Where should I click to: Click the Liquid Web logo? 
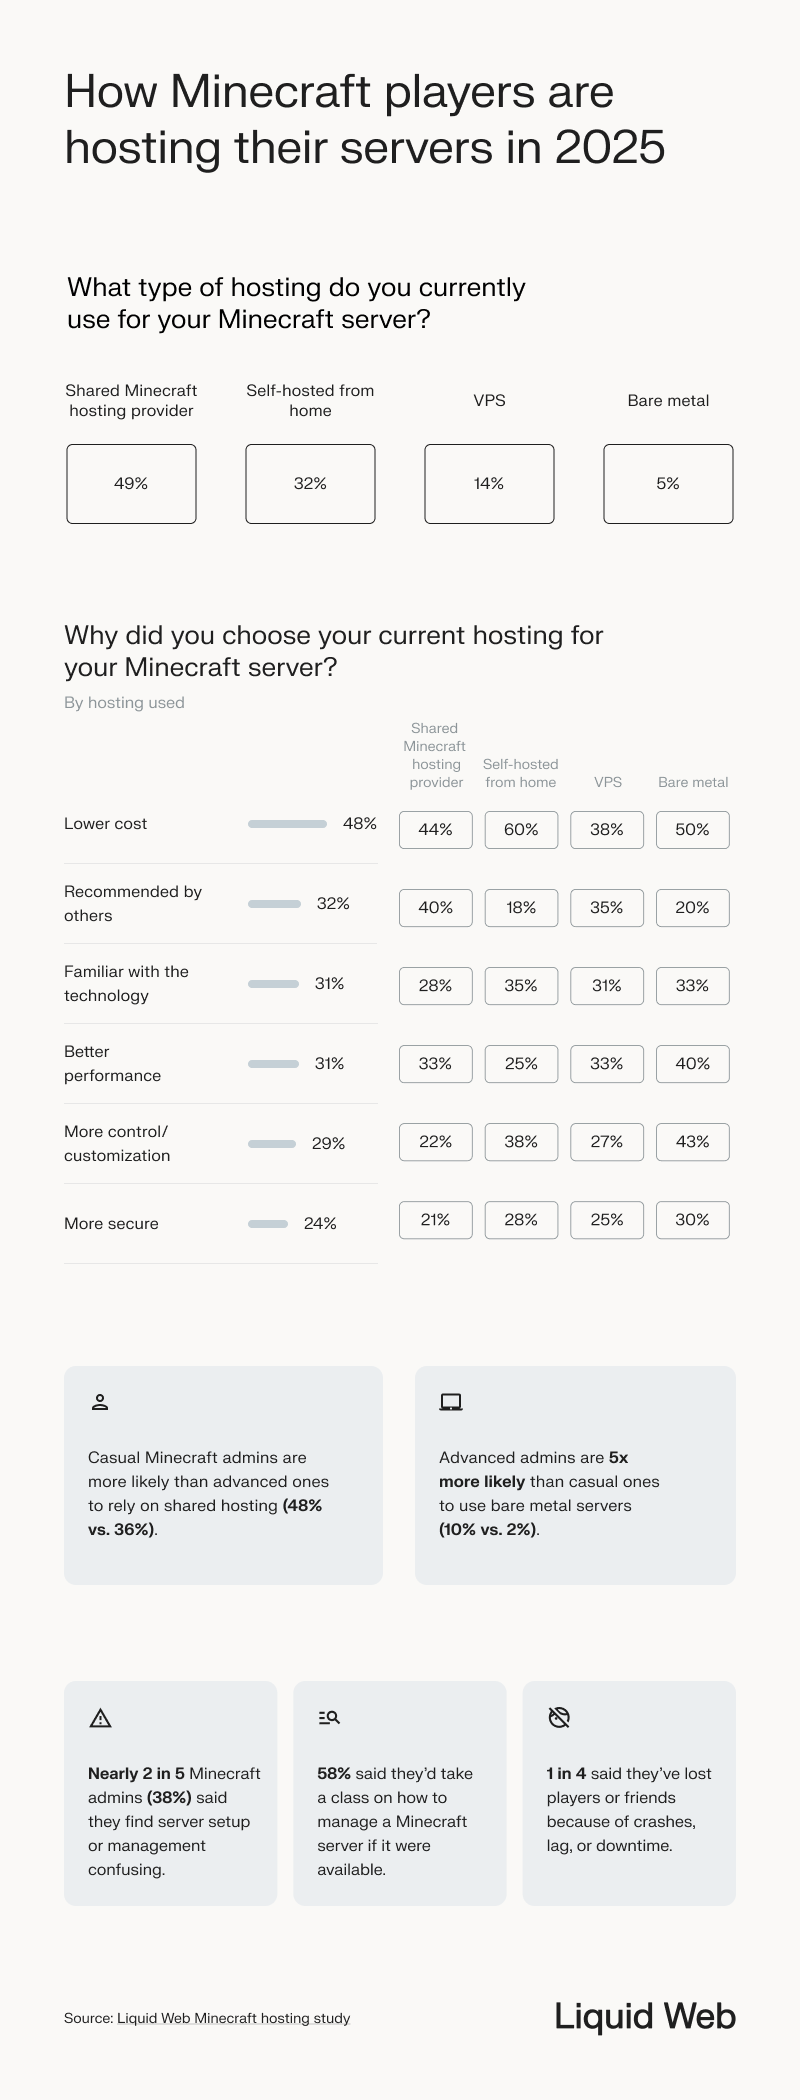pyautogui.click(x=645, y=2016)
